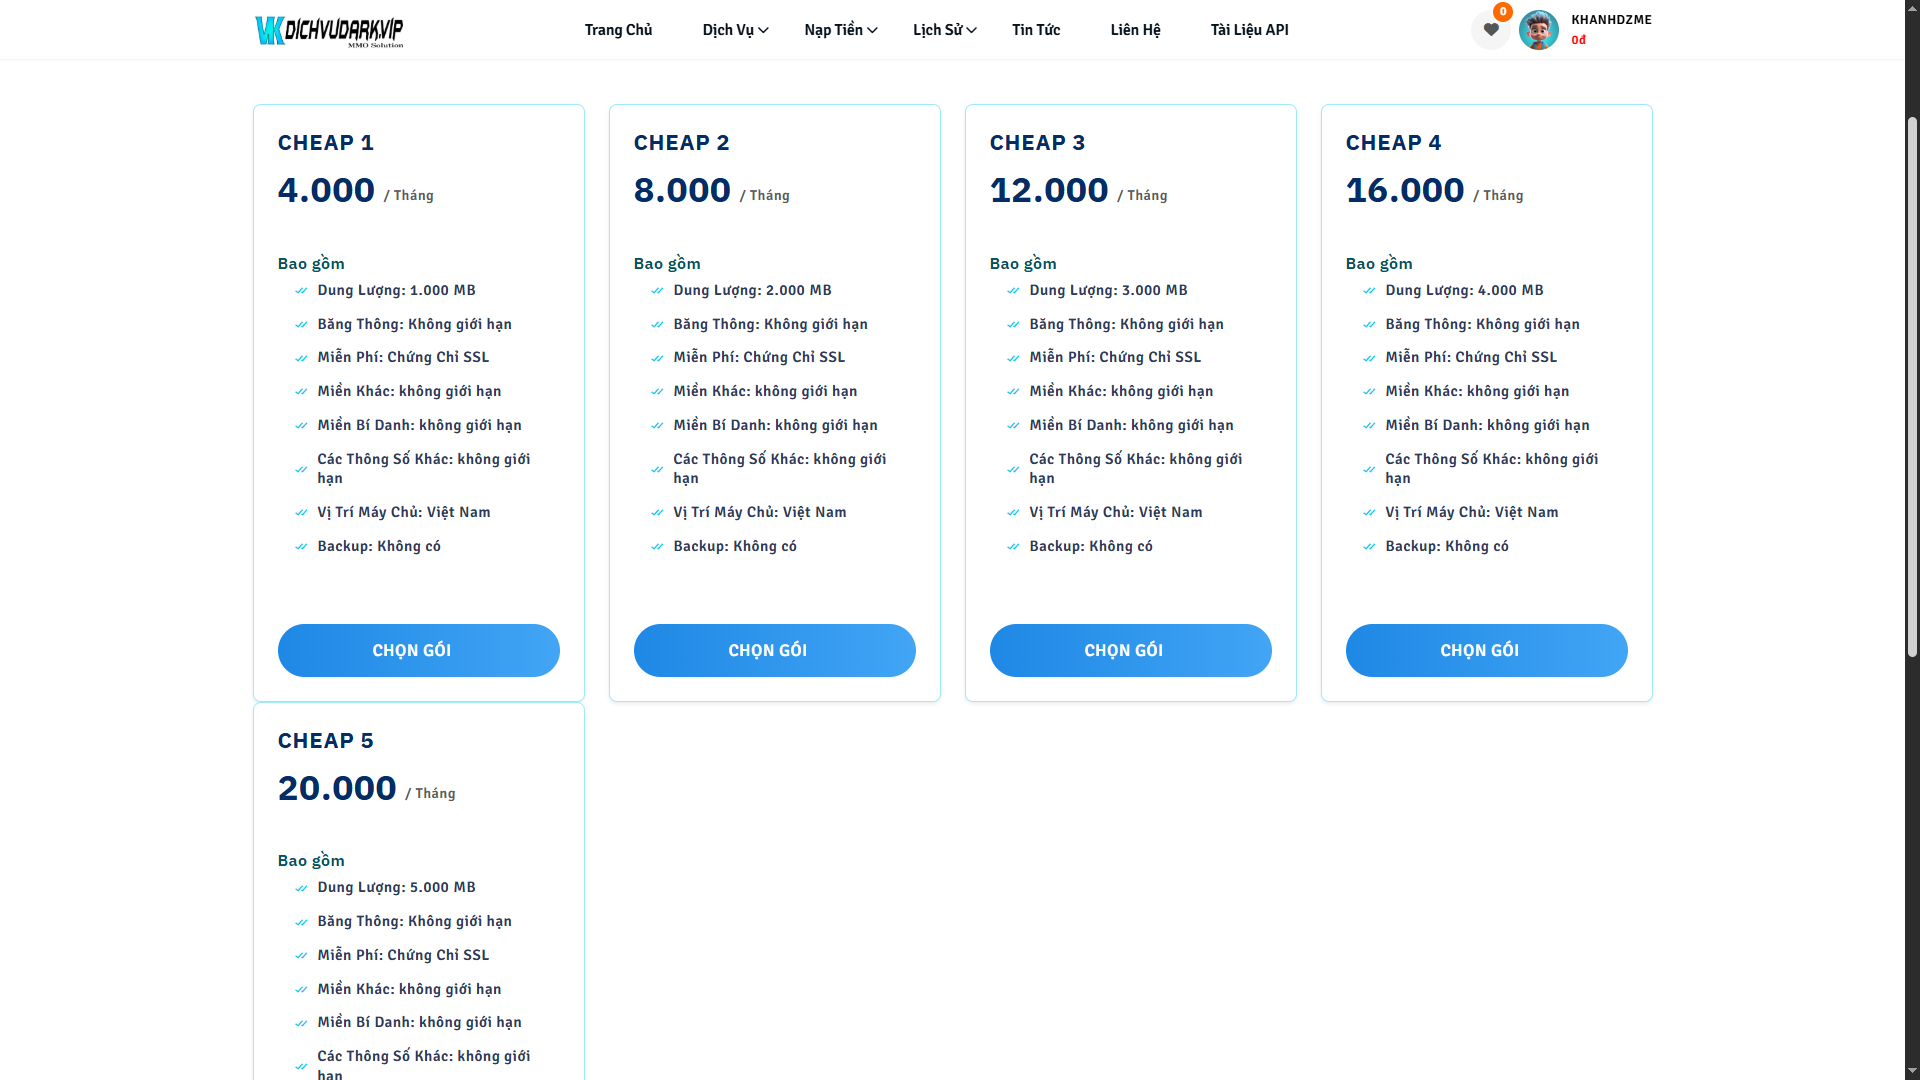Choose the CHEAP 1 plan button
This screenshot has width=1920, height=1080.
tap(418, 650)
